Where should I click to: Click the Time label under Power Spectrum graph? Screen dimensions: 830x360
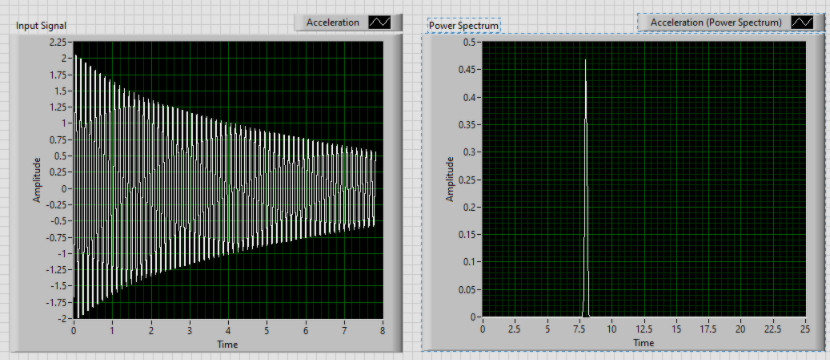(644, 343)
